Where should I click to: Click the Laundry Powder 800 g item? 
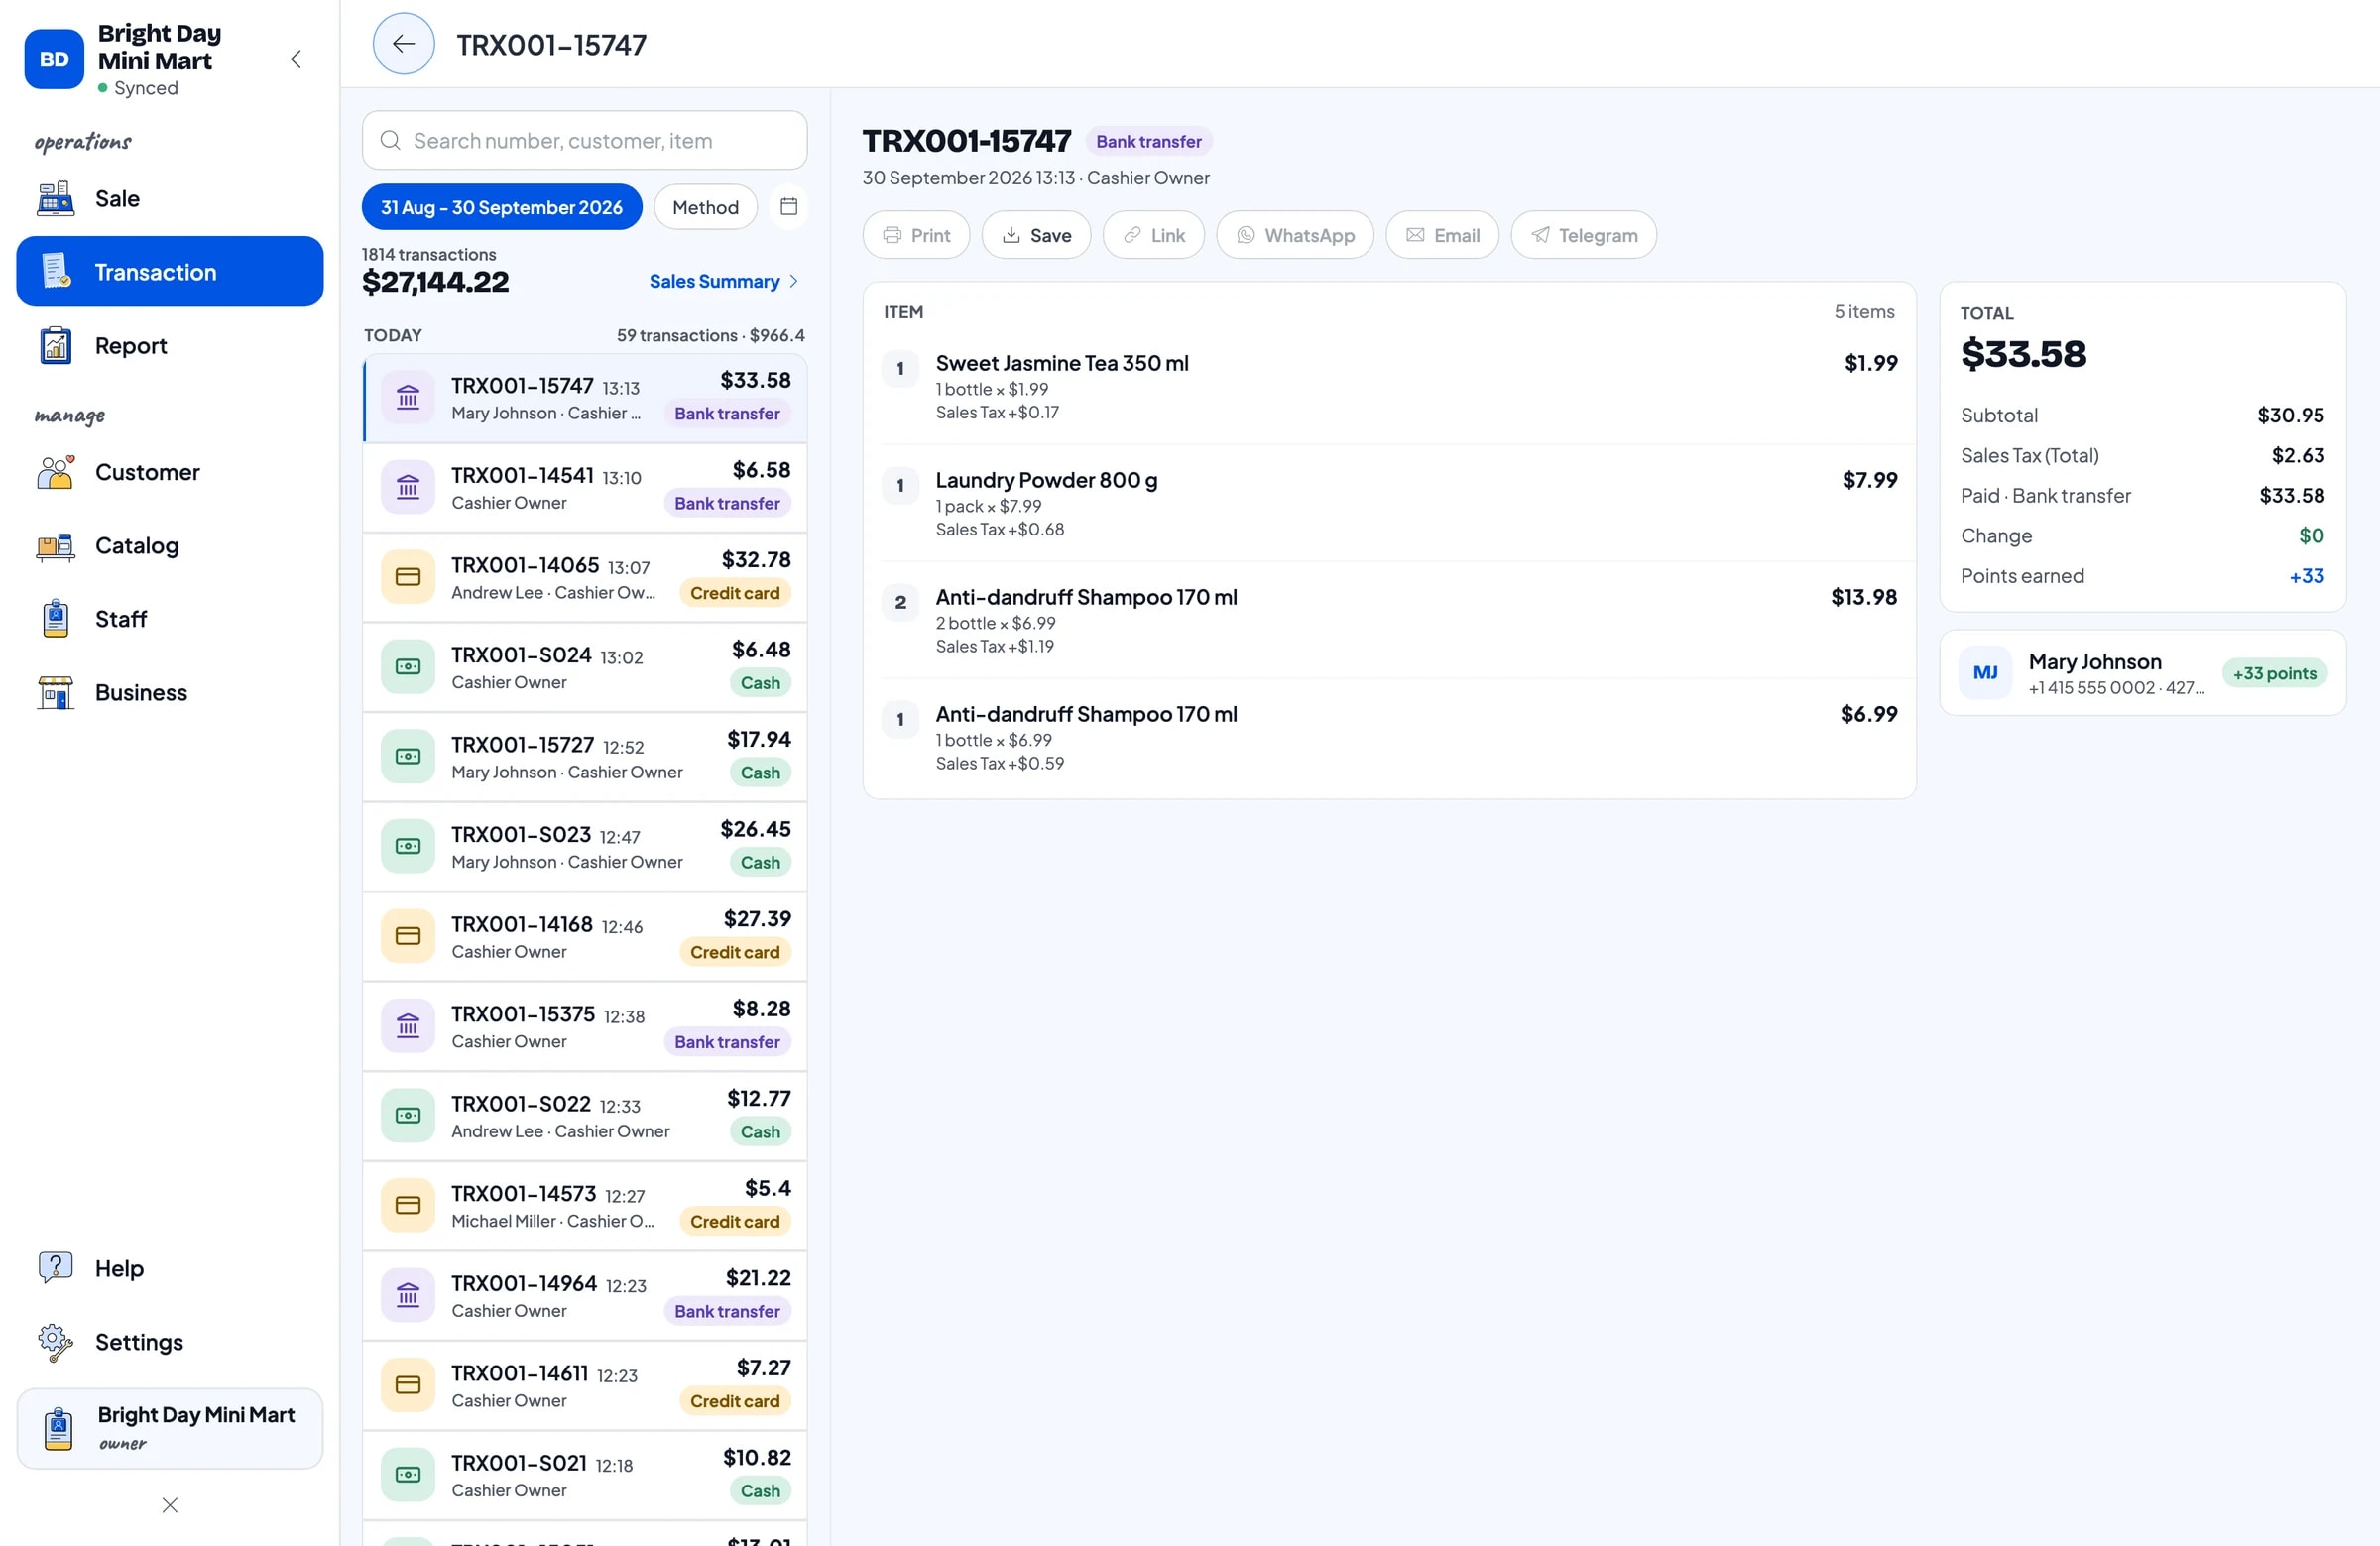(x=1389, y=503)
